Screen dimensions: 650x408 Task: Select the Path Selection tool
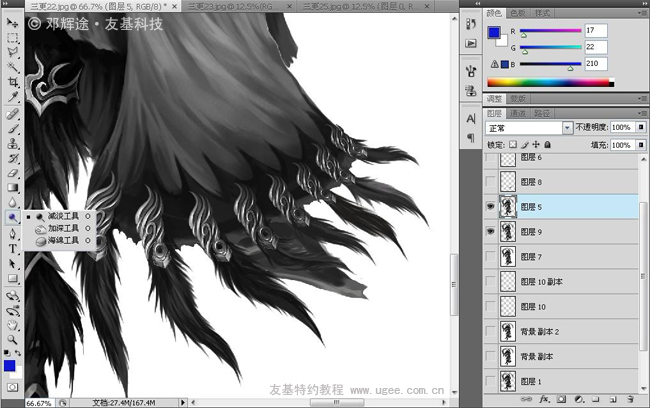coord(12,264)
